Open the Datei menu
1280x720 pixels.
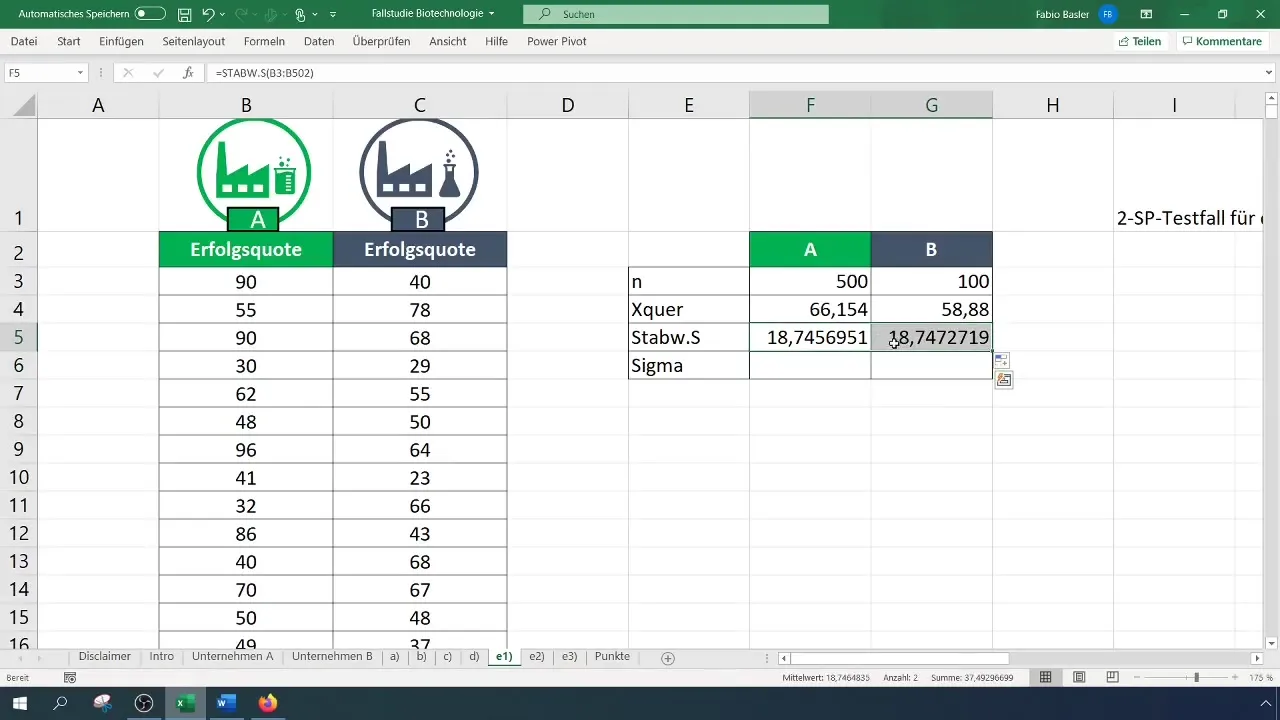24,41
